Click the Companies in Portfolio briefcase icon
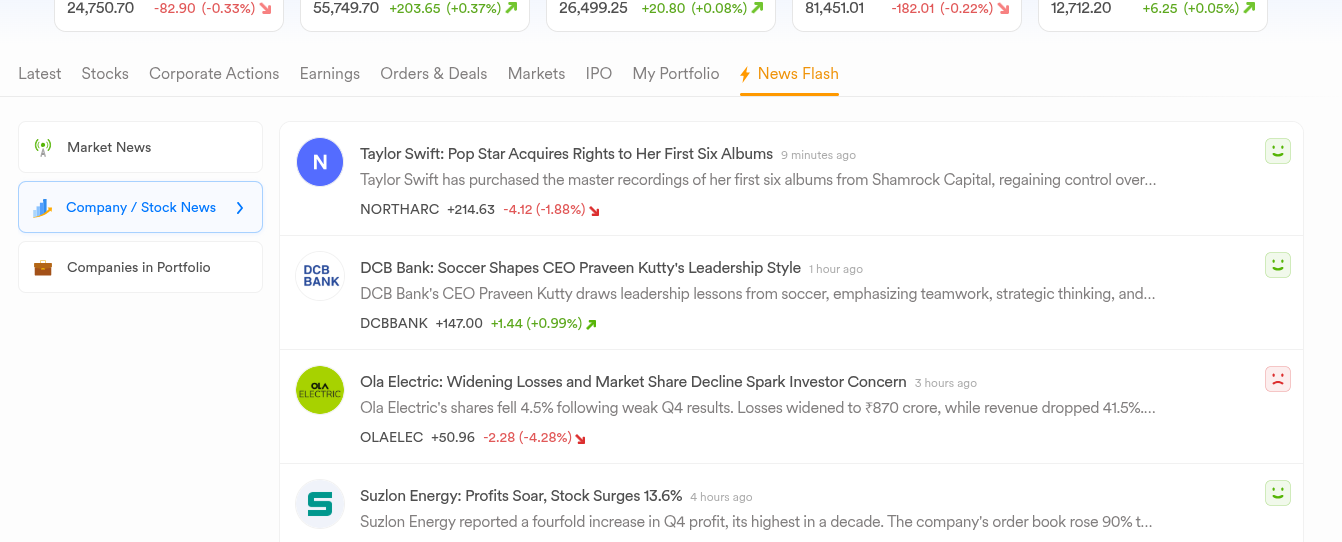Screen dimensions: 1342x542 pyautogui.click(x=42, y=268)
